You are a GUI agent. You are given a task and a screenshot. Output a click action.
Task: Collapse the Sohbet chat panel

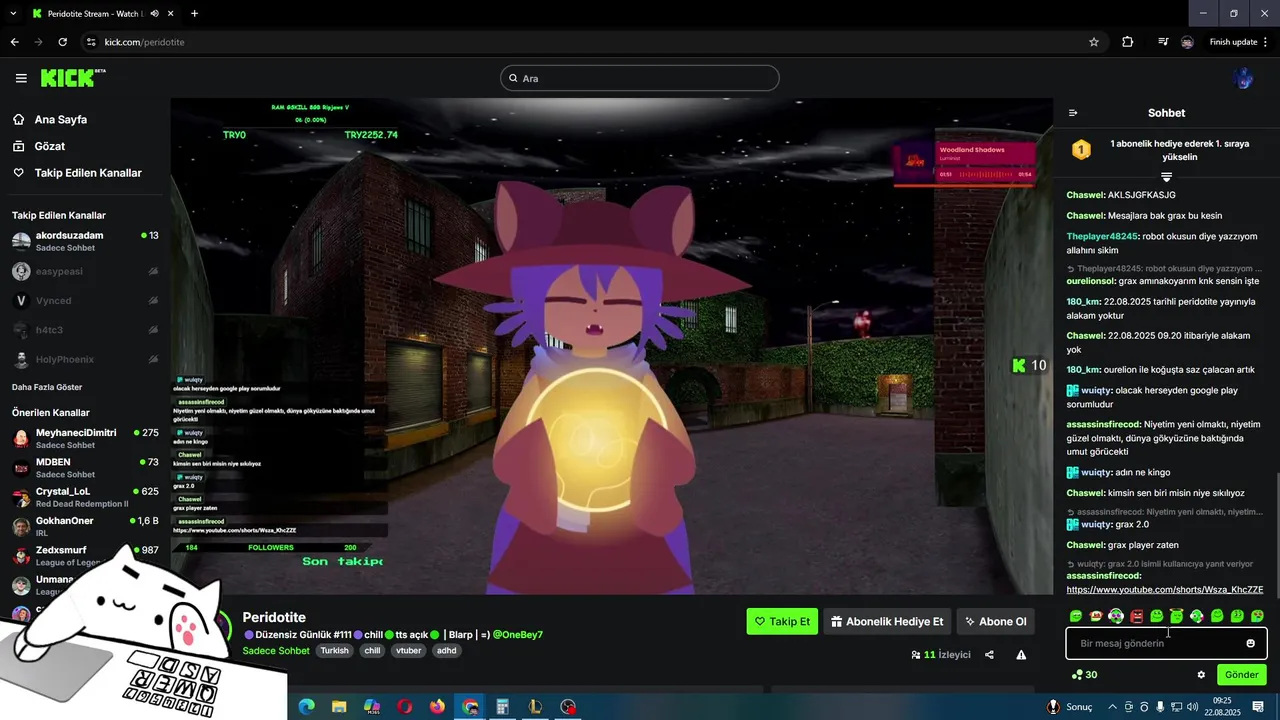tap(1073, 113)
